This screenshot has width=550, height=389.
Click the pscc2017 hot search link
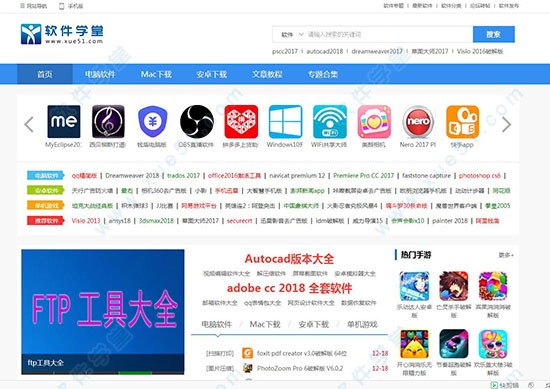(x=285, y=51)
